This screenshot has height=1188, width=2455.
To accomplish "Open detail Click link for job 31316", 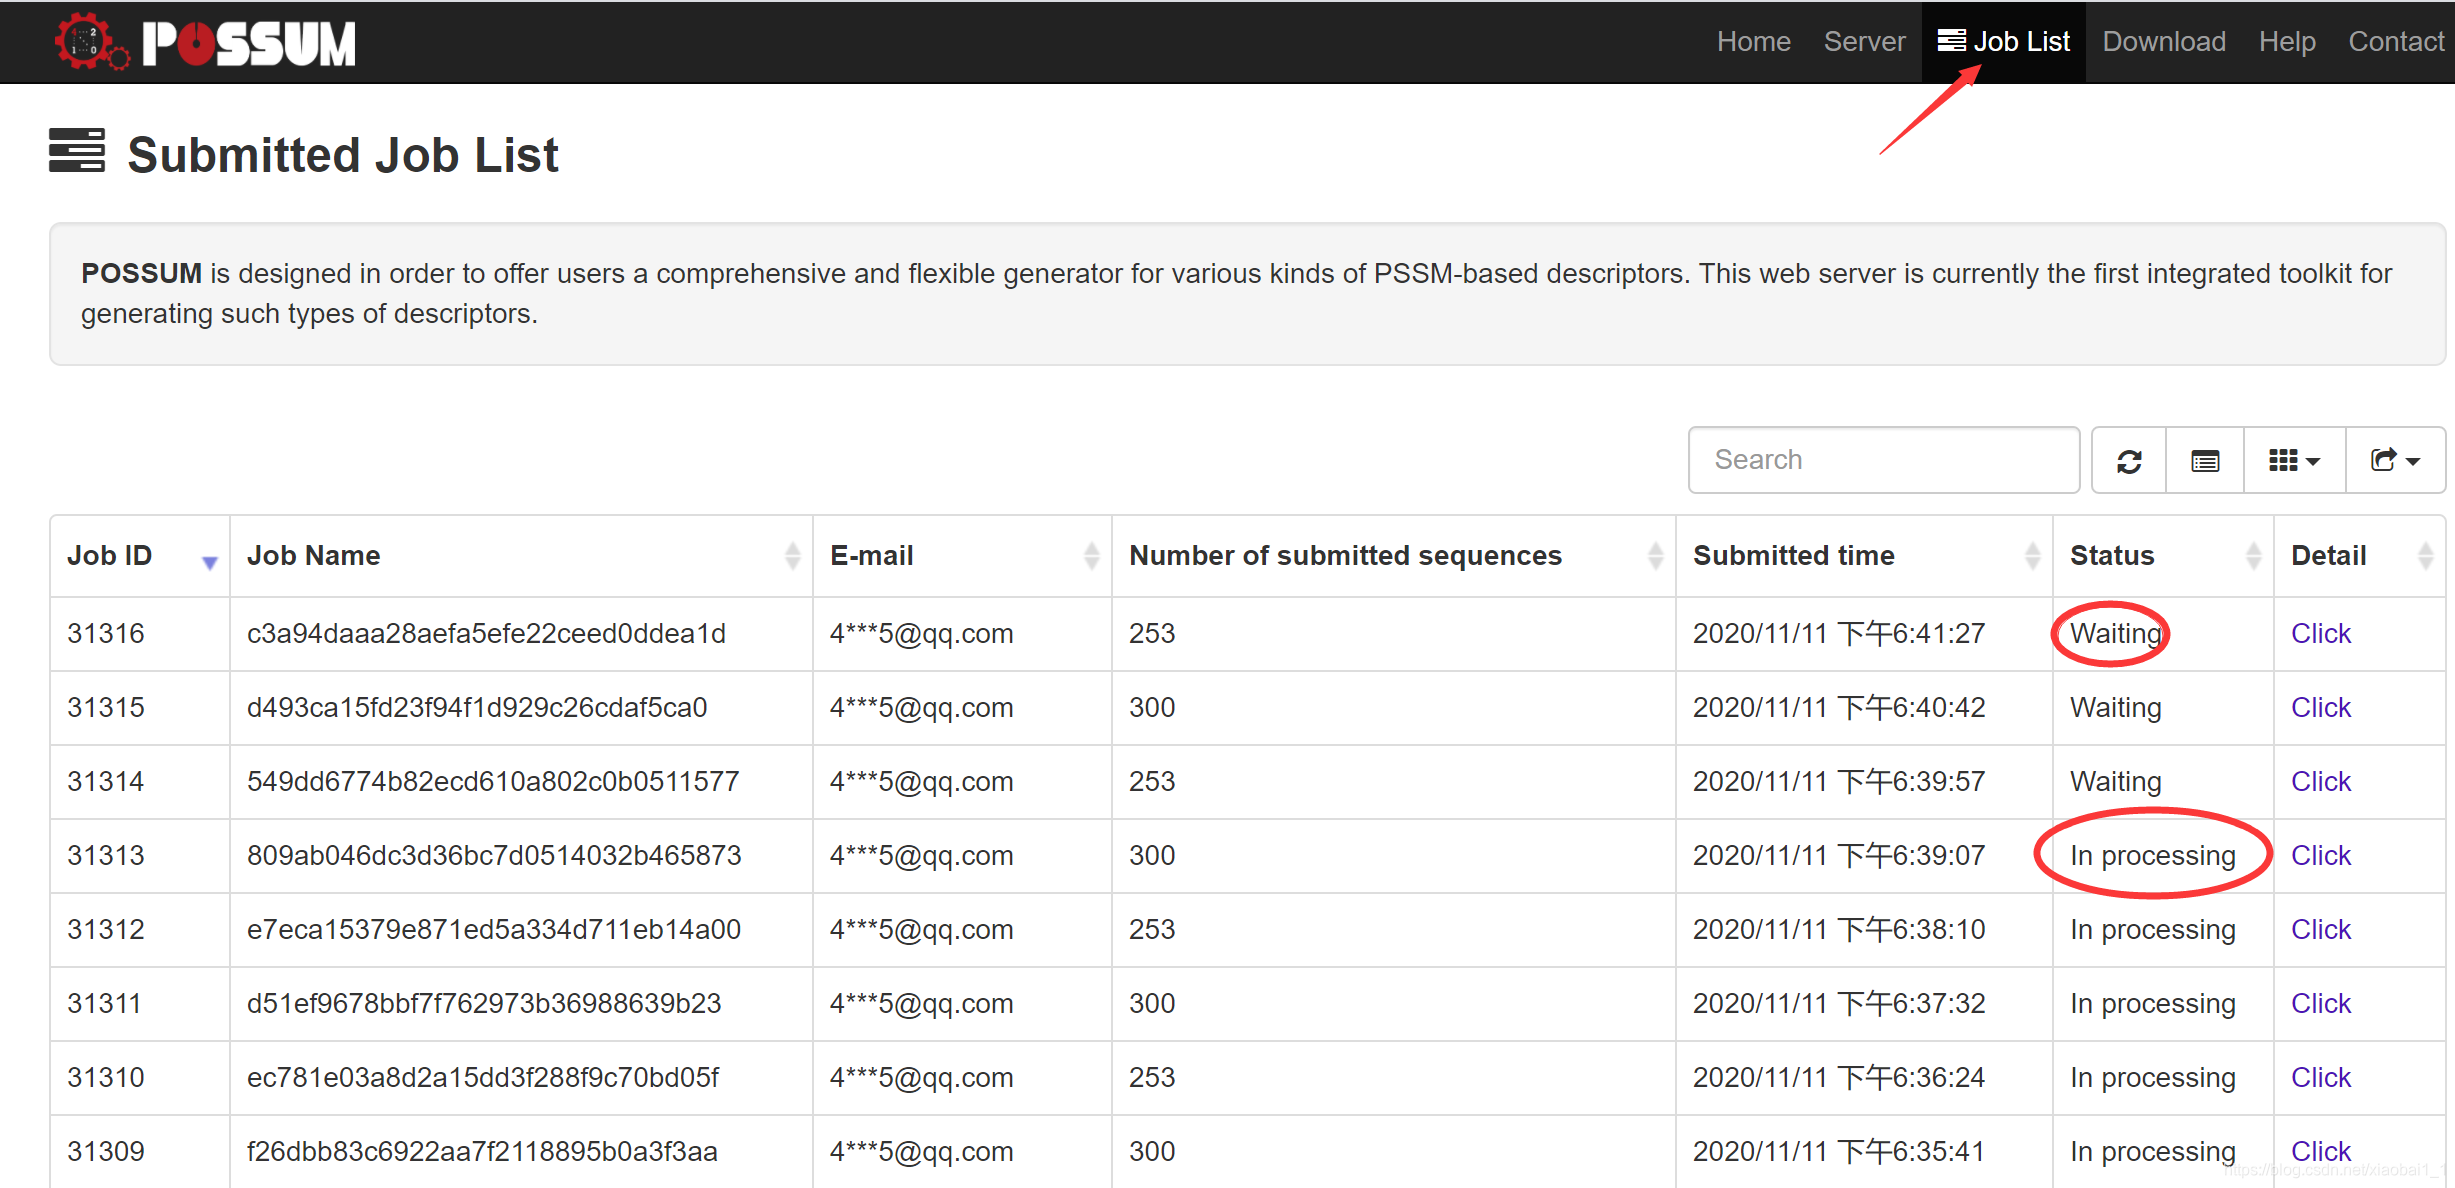I will tap(2320, 634).
